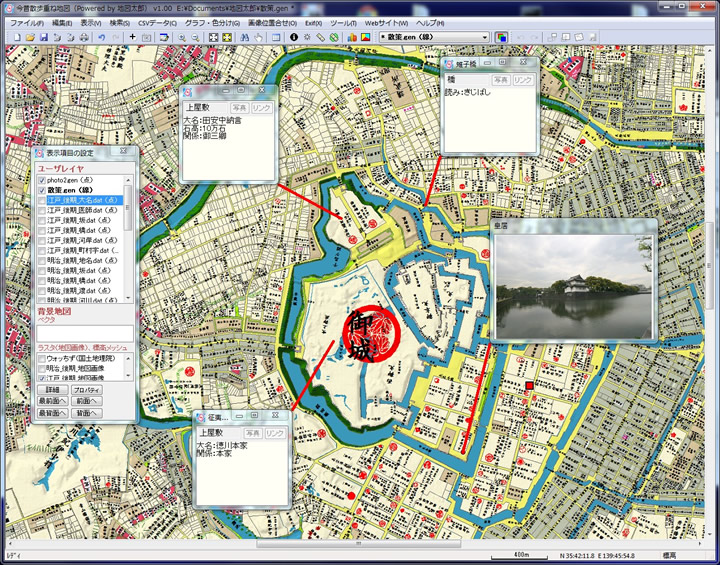Click the moat photo thumbnail in 皇居 window
Viewport: 720px width, 565px height.
tap(574, 287)
